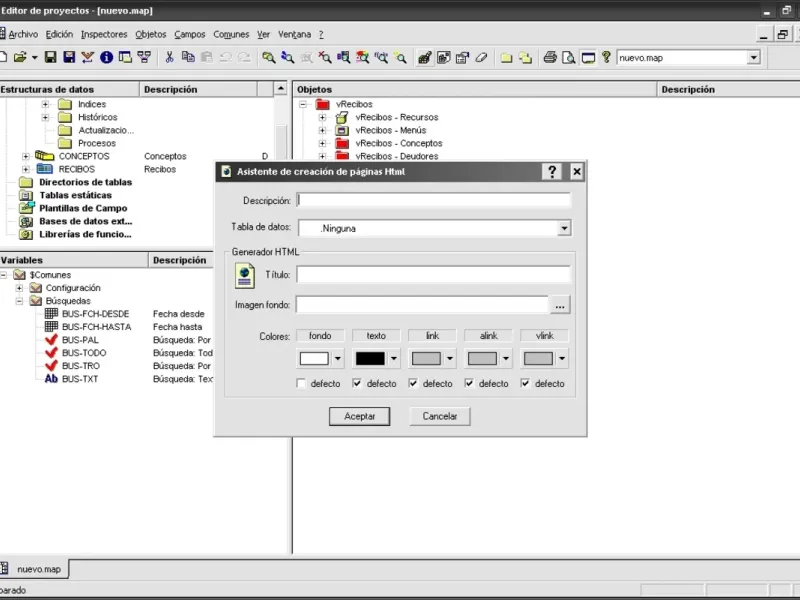The height and width of the screenshot is (600, 800).
Task: Open the vlink color dropdown arrow
Action: [x=562, y=359]
